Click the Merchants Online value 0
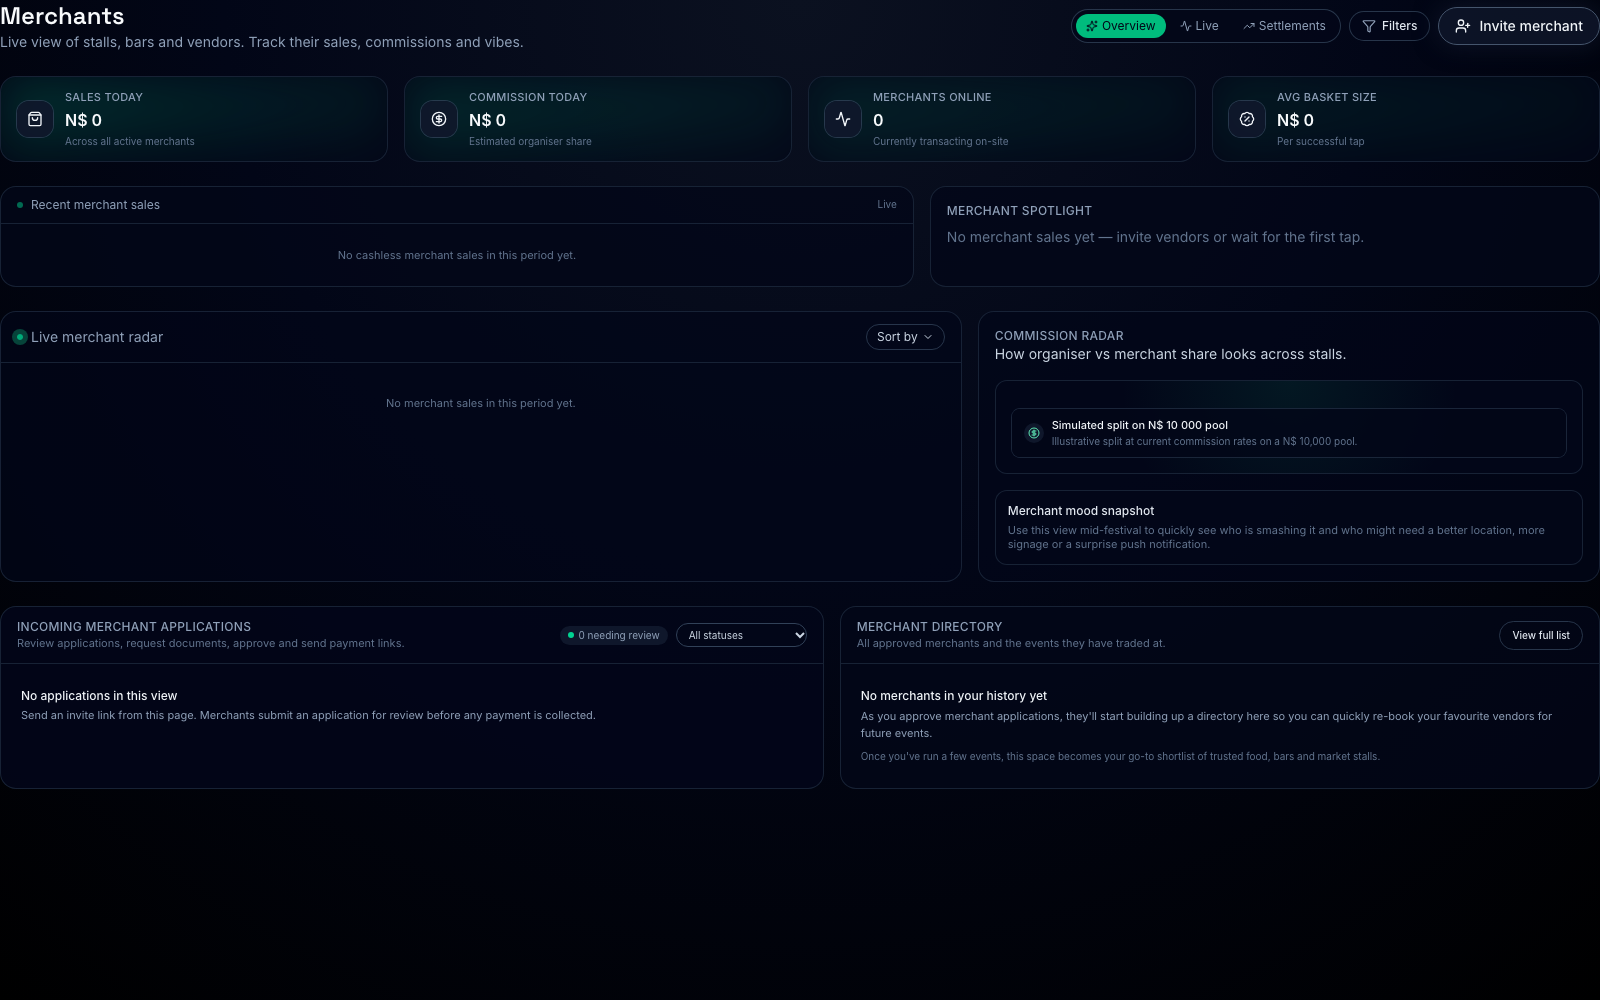The height and width of the screenshot is (1000, 1600). click(878, 120)
